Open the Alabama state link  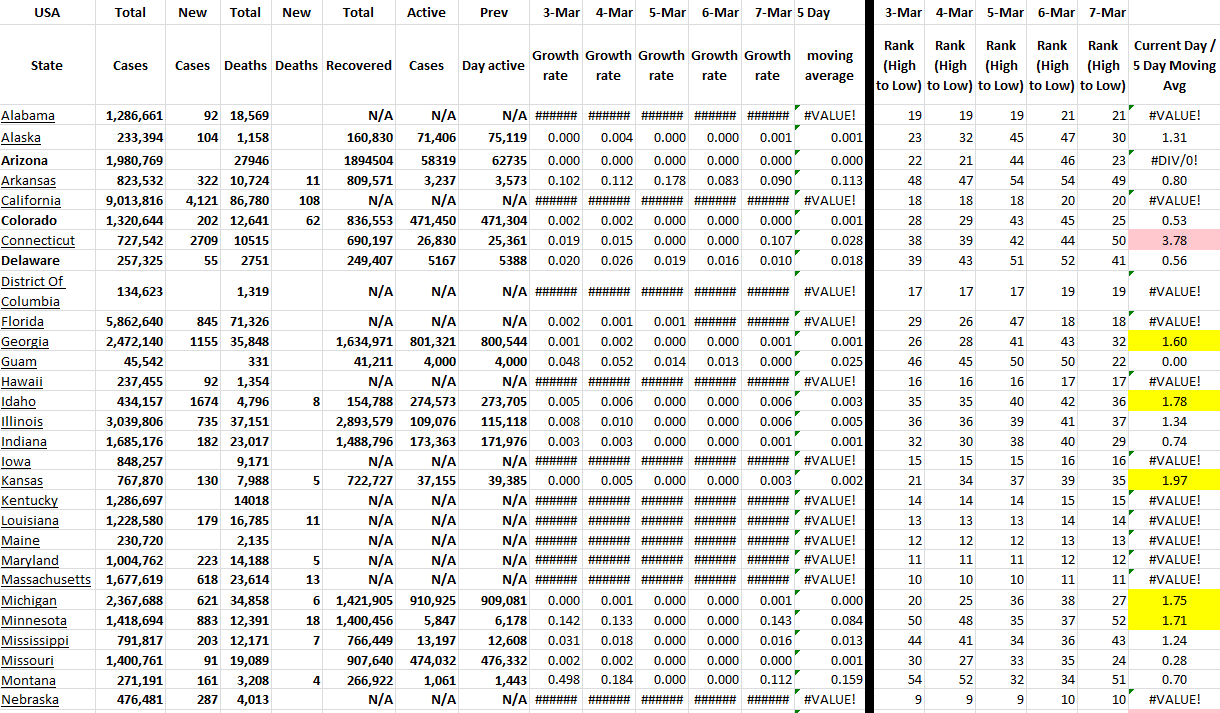click(x=28, y=116)
